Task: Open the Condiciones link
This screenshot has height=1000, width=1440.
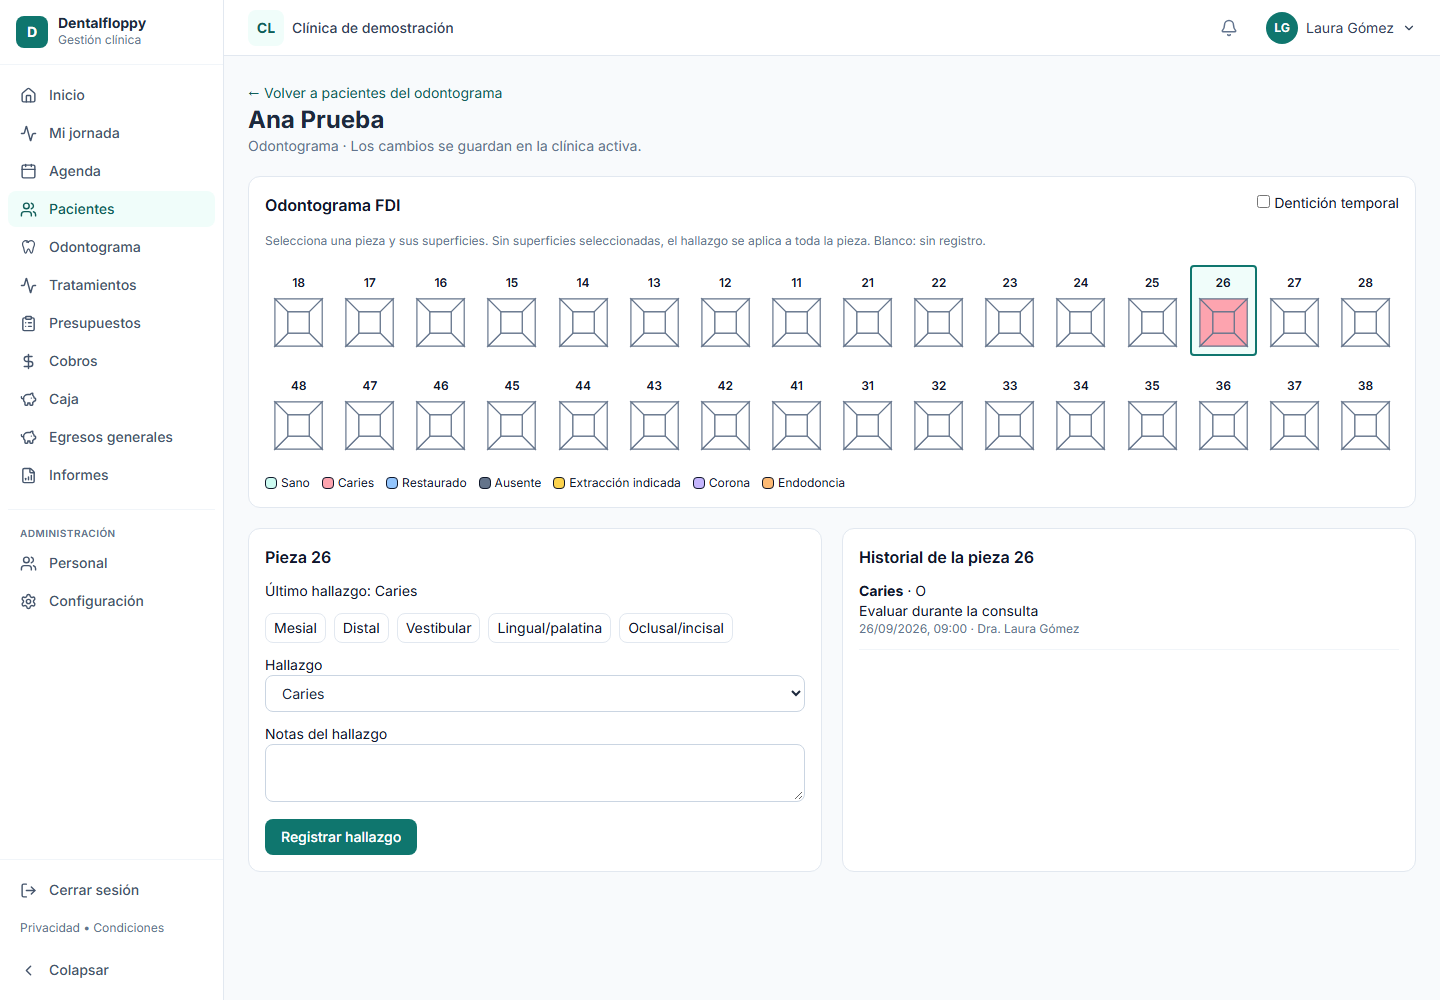Action: (129, 928)
